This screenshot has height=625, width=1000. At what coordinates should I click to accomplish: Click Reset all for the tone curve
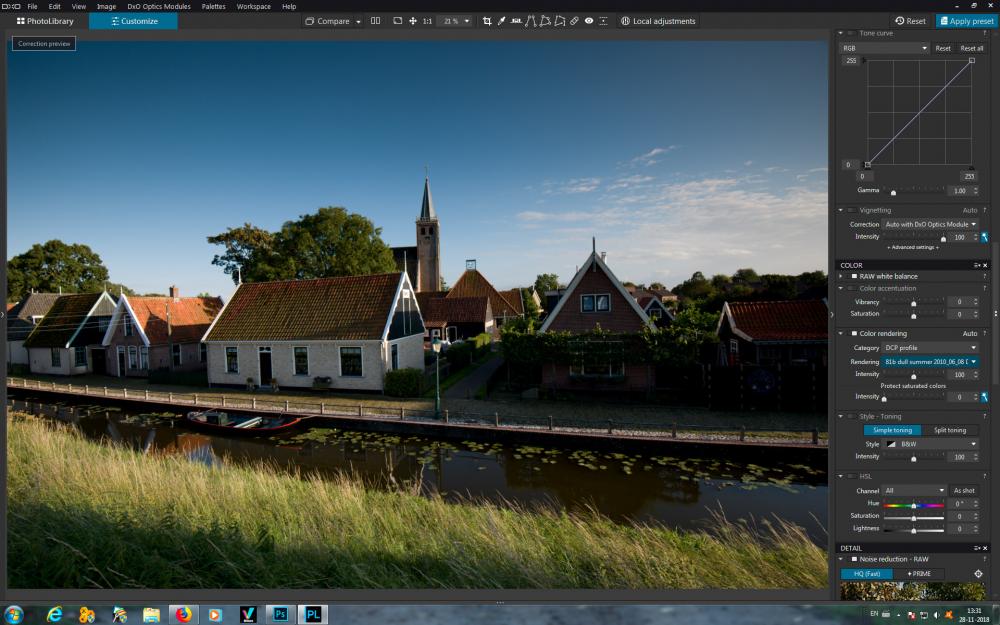coord(972,48)
